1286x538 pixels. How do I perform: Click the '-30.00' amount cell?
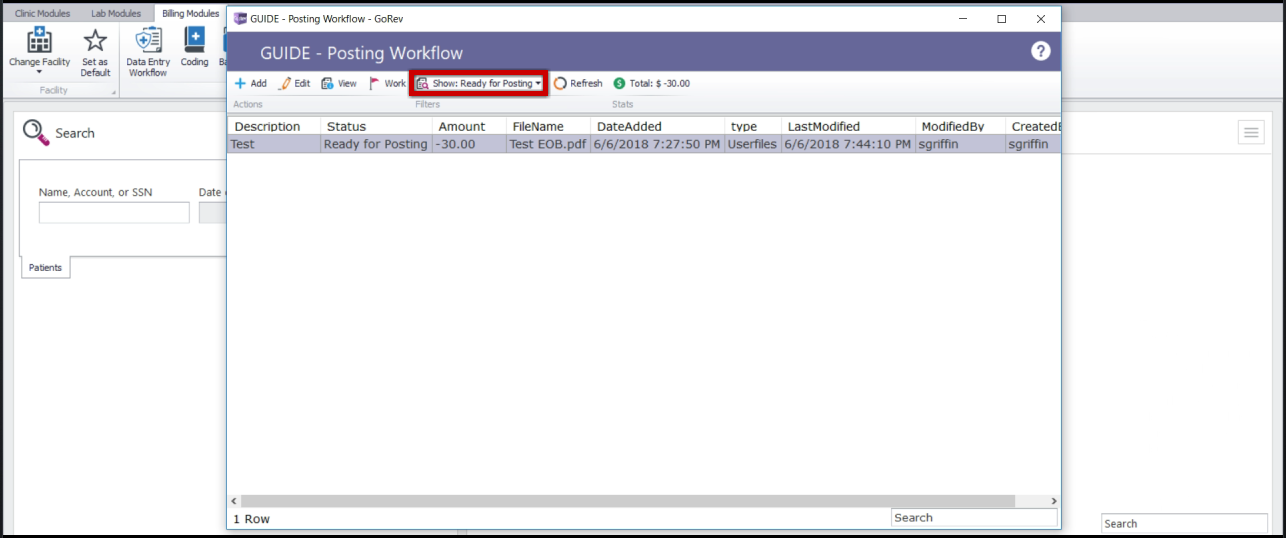point(469,144)
